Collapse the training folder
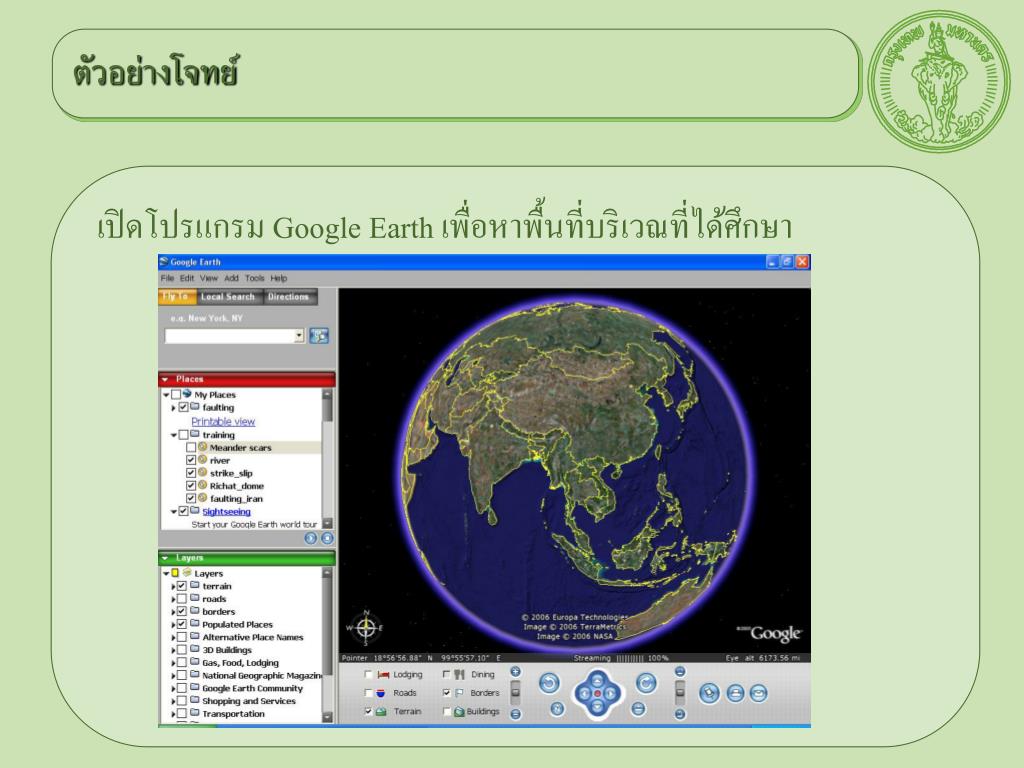Screen dimensions: 1024x768 pos(174,435)
